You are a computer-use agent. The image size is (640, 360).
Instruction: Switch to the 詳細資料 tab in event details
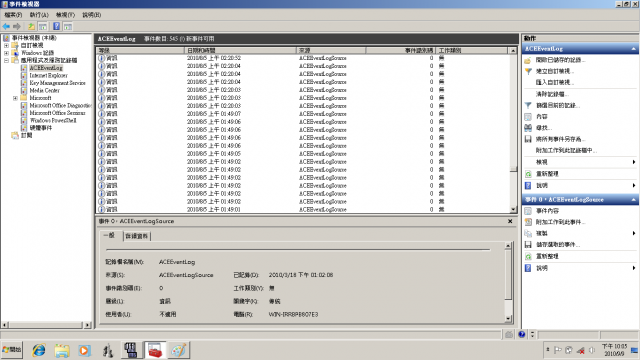click(x=137, y=236)
